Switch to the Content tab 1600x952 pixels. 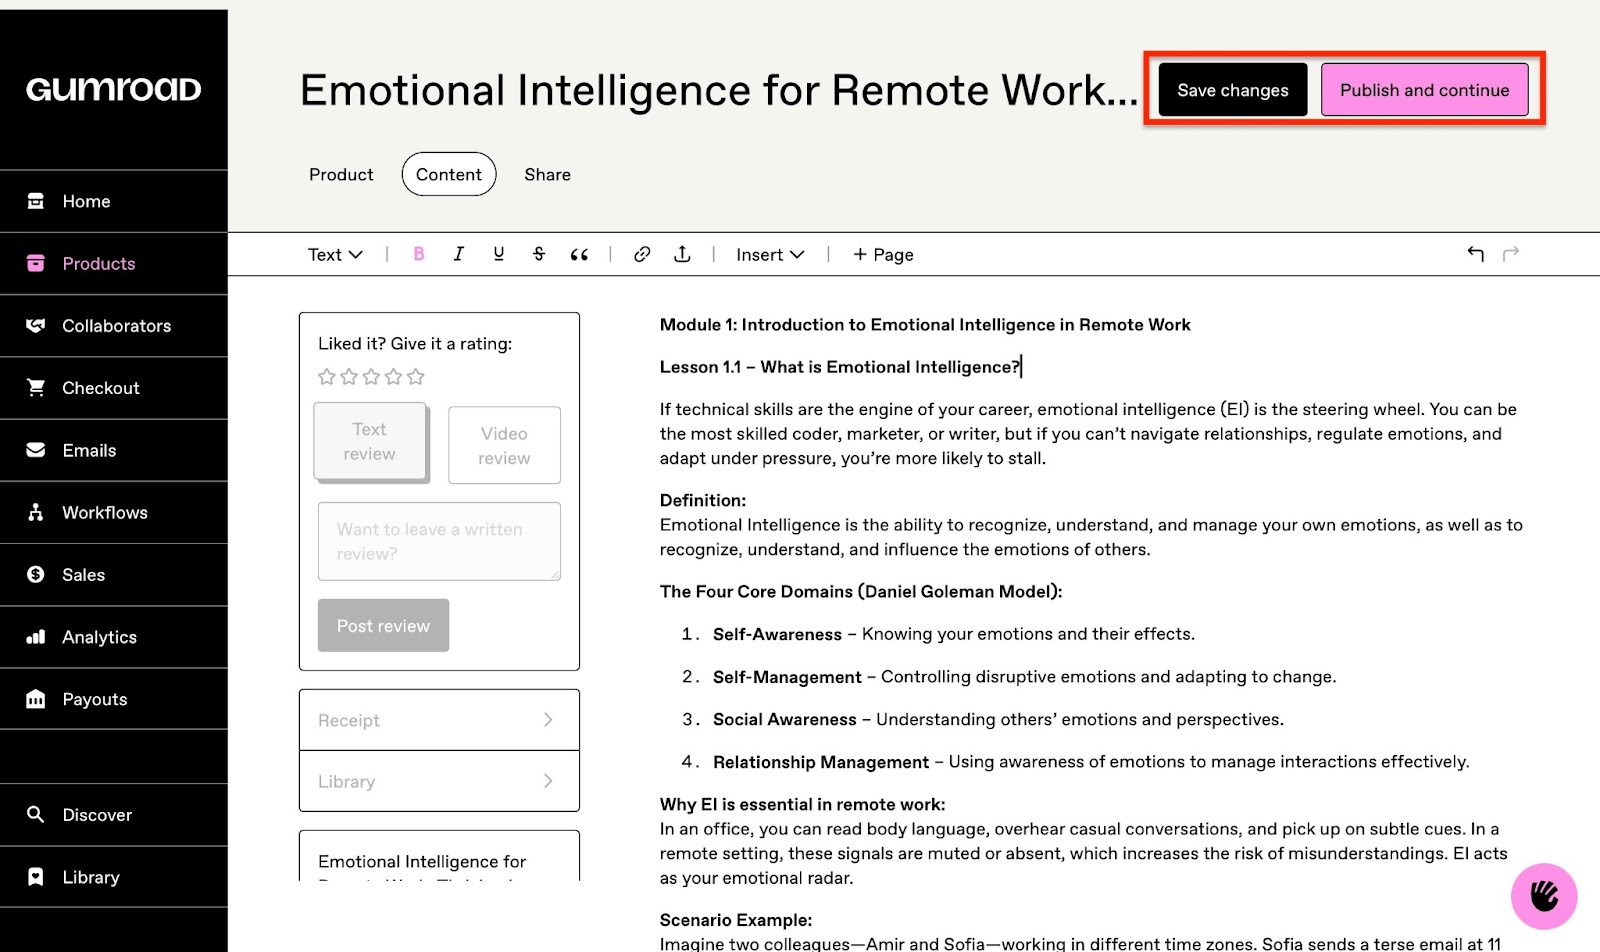(449, 174)
